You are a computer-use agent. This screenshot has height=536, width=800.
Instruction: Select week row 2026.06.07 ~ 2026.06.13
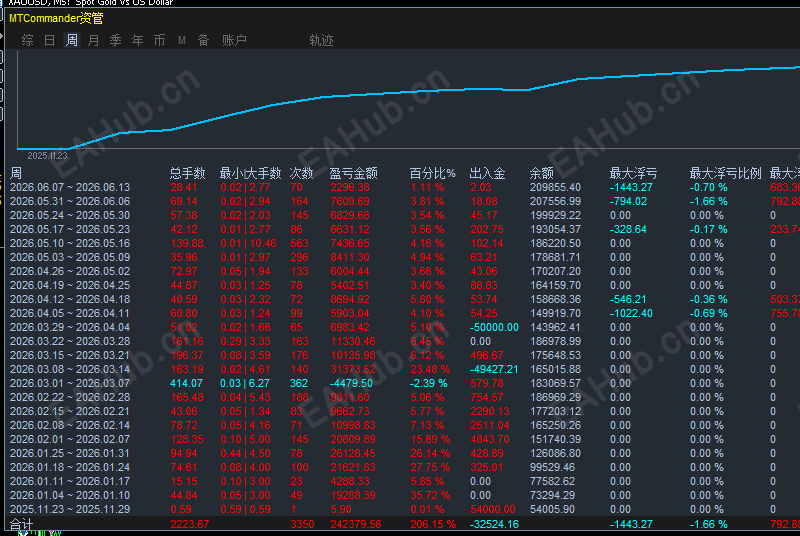tap(403, 187)
